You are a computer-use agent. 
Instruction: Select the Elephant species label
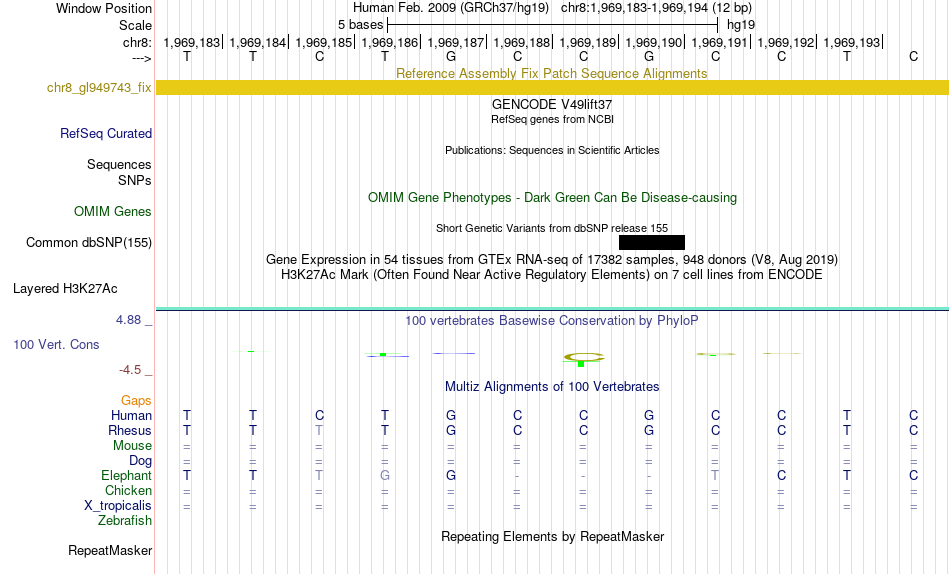(x=127, y=475)
